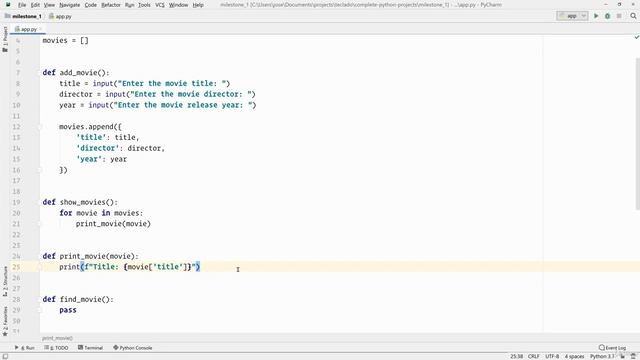The image size is (640, 360).
Task: Click on 'def find_movie():' in the editor
Action: point(78,299)
